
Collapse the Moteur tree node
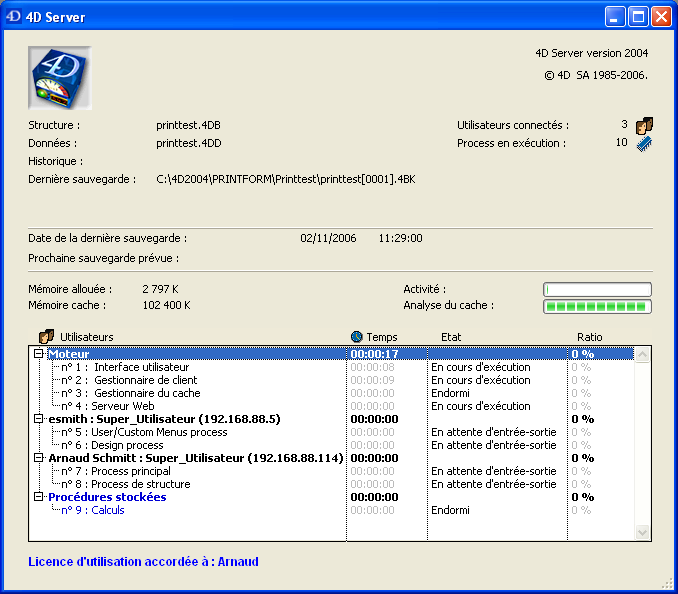(x=39, y=354)
